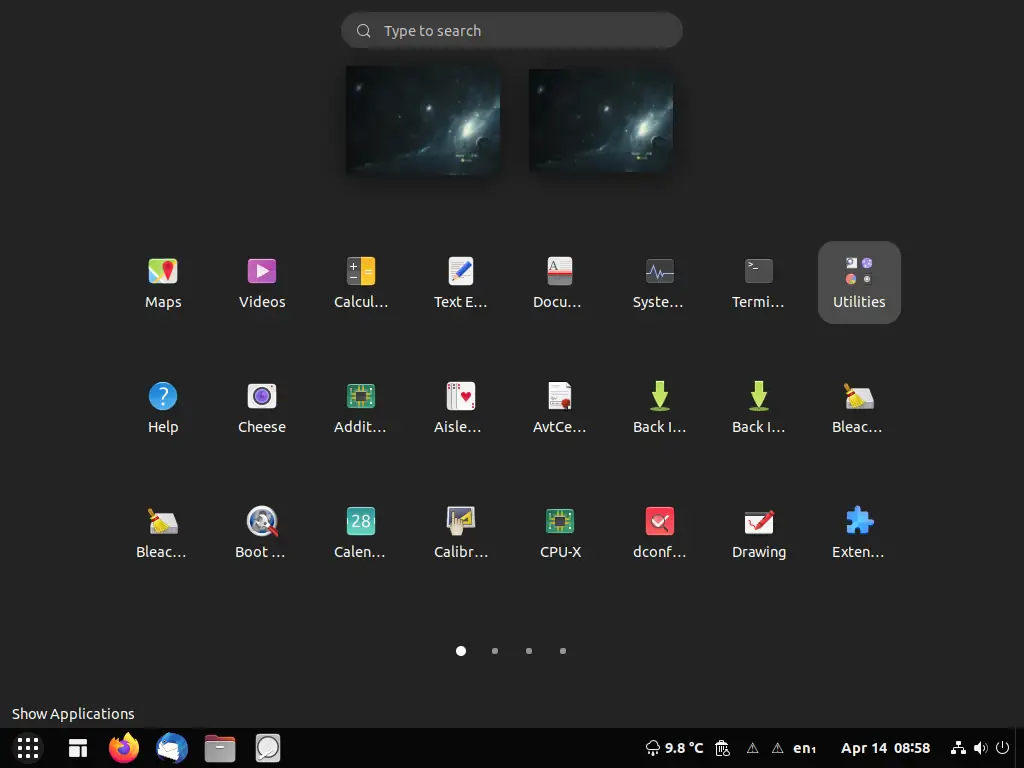Click the Type to search field
This screenshot has width=1024, height=768.
512,31
